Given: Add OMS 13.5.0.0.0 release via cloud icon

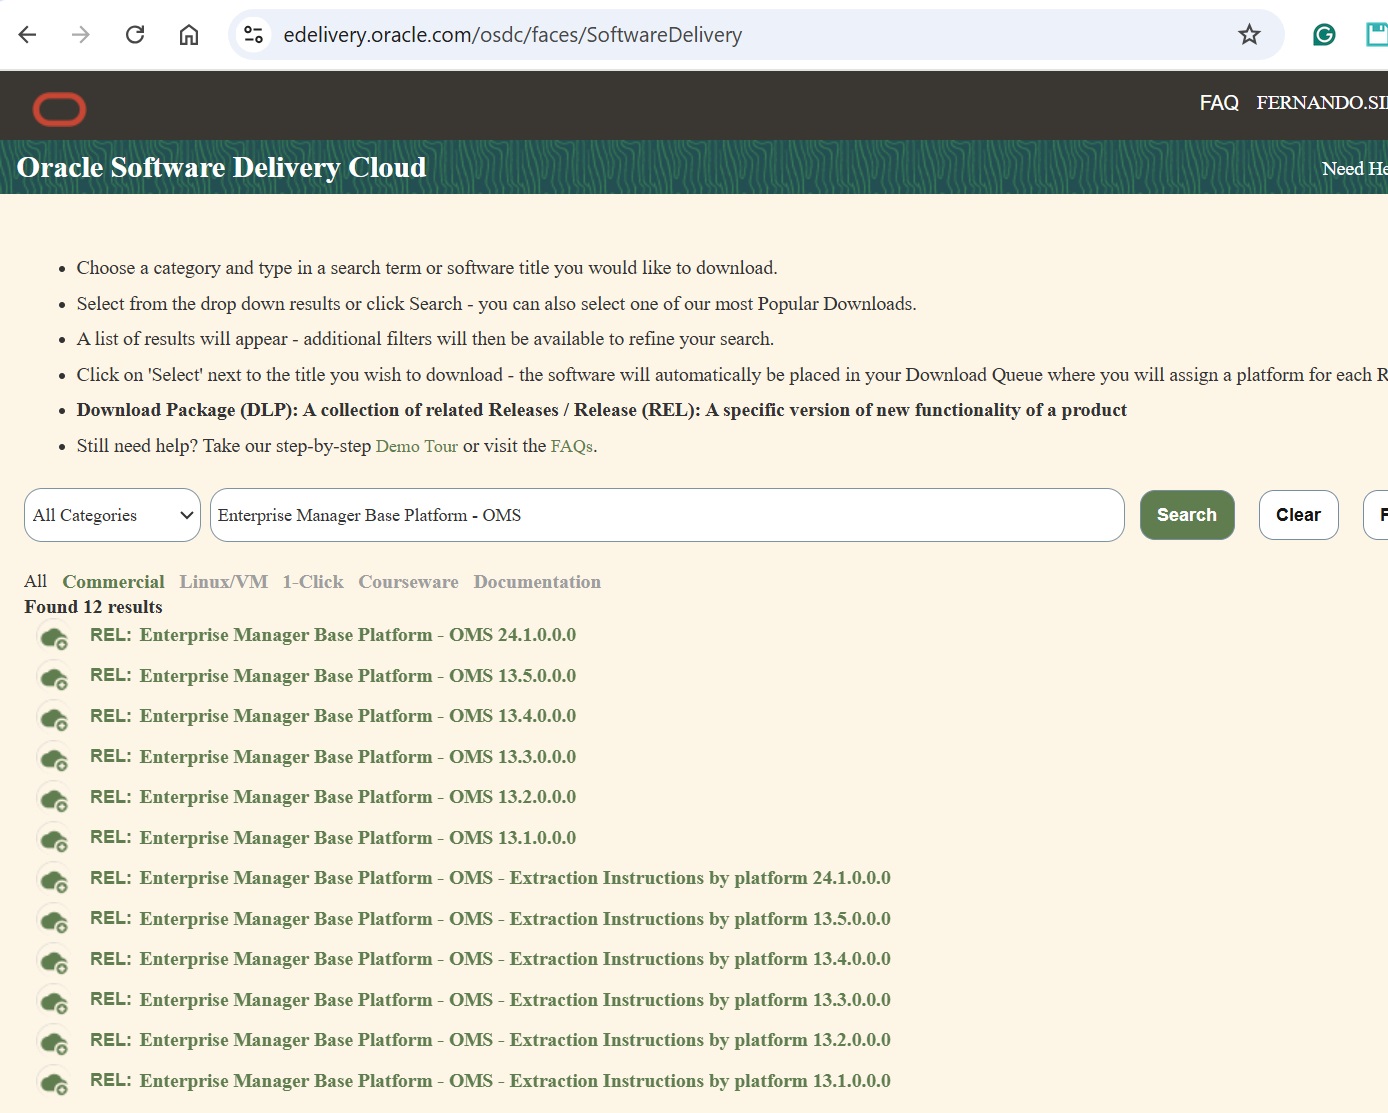Looking at the screenshot, I should coord(54,677).
